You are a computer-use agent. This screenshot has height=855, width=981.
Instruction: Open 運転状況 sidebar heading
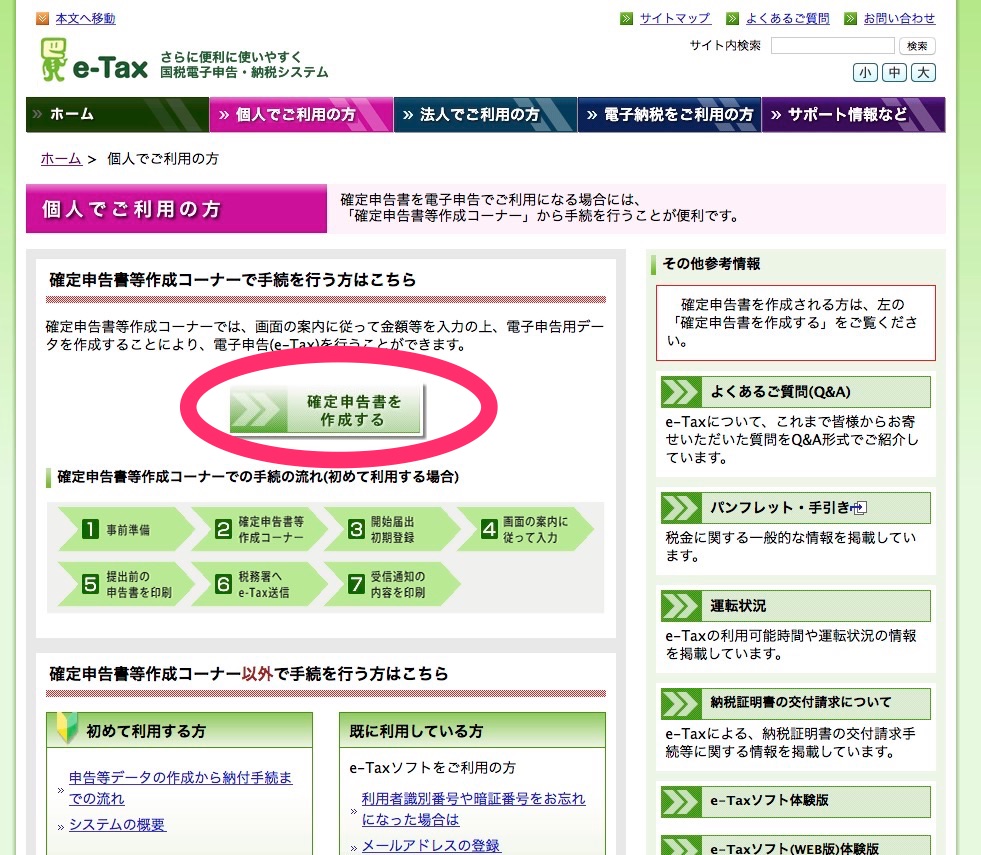point(796,606)
